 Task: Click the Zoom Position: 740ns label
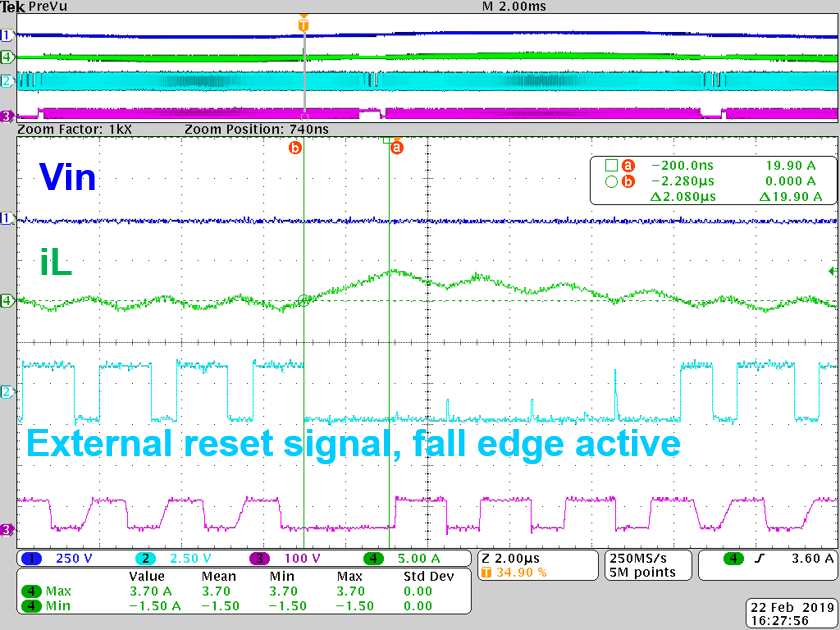coord(257,129)
